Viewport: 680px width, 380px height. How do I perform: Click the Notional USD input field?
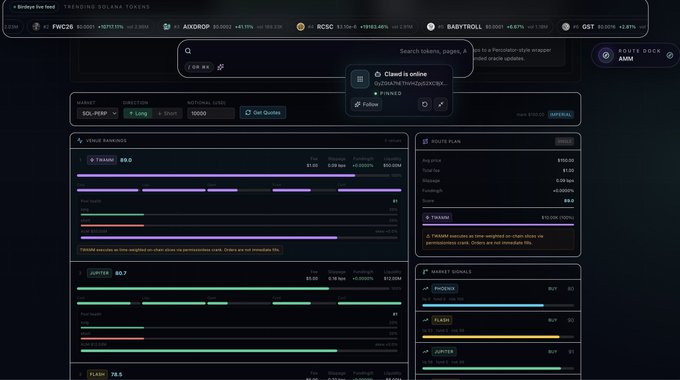(211, 113)
